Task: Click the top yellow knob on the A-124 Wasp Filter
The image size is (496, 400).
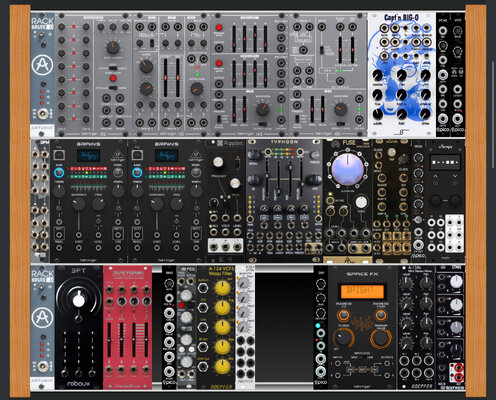Action: point(222,288)
